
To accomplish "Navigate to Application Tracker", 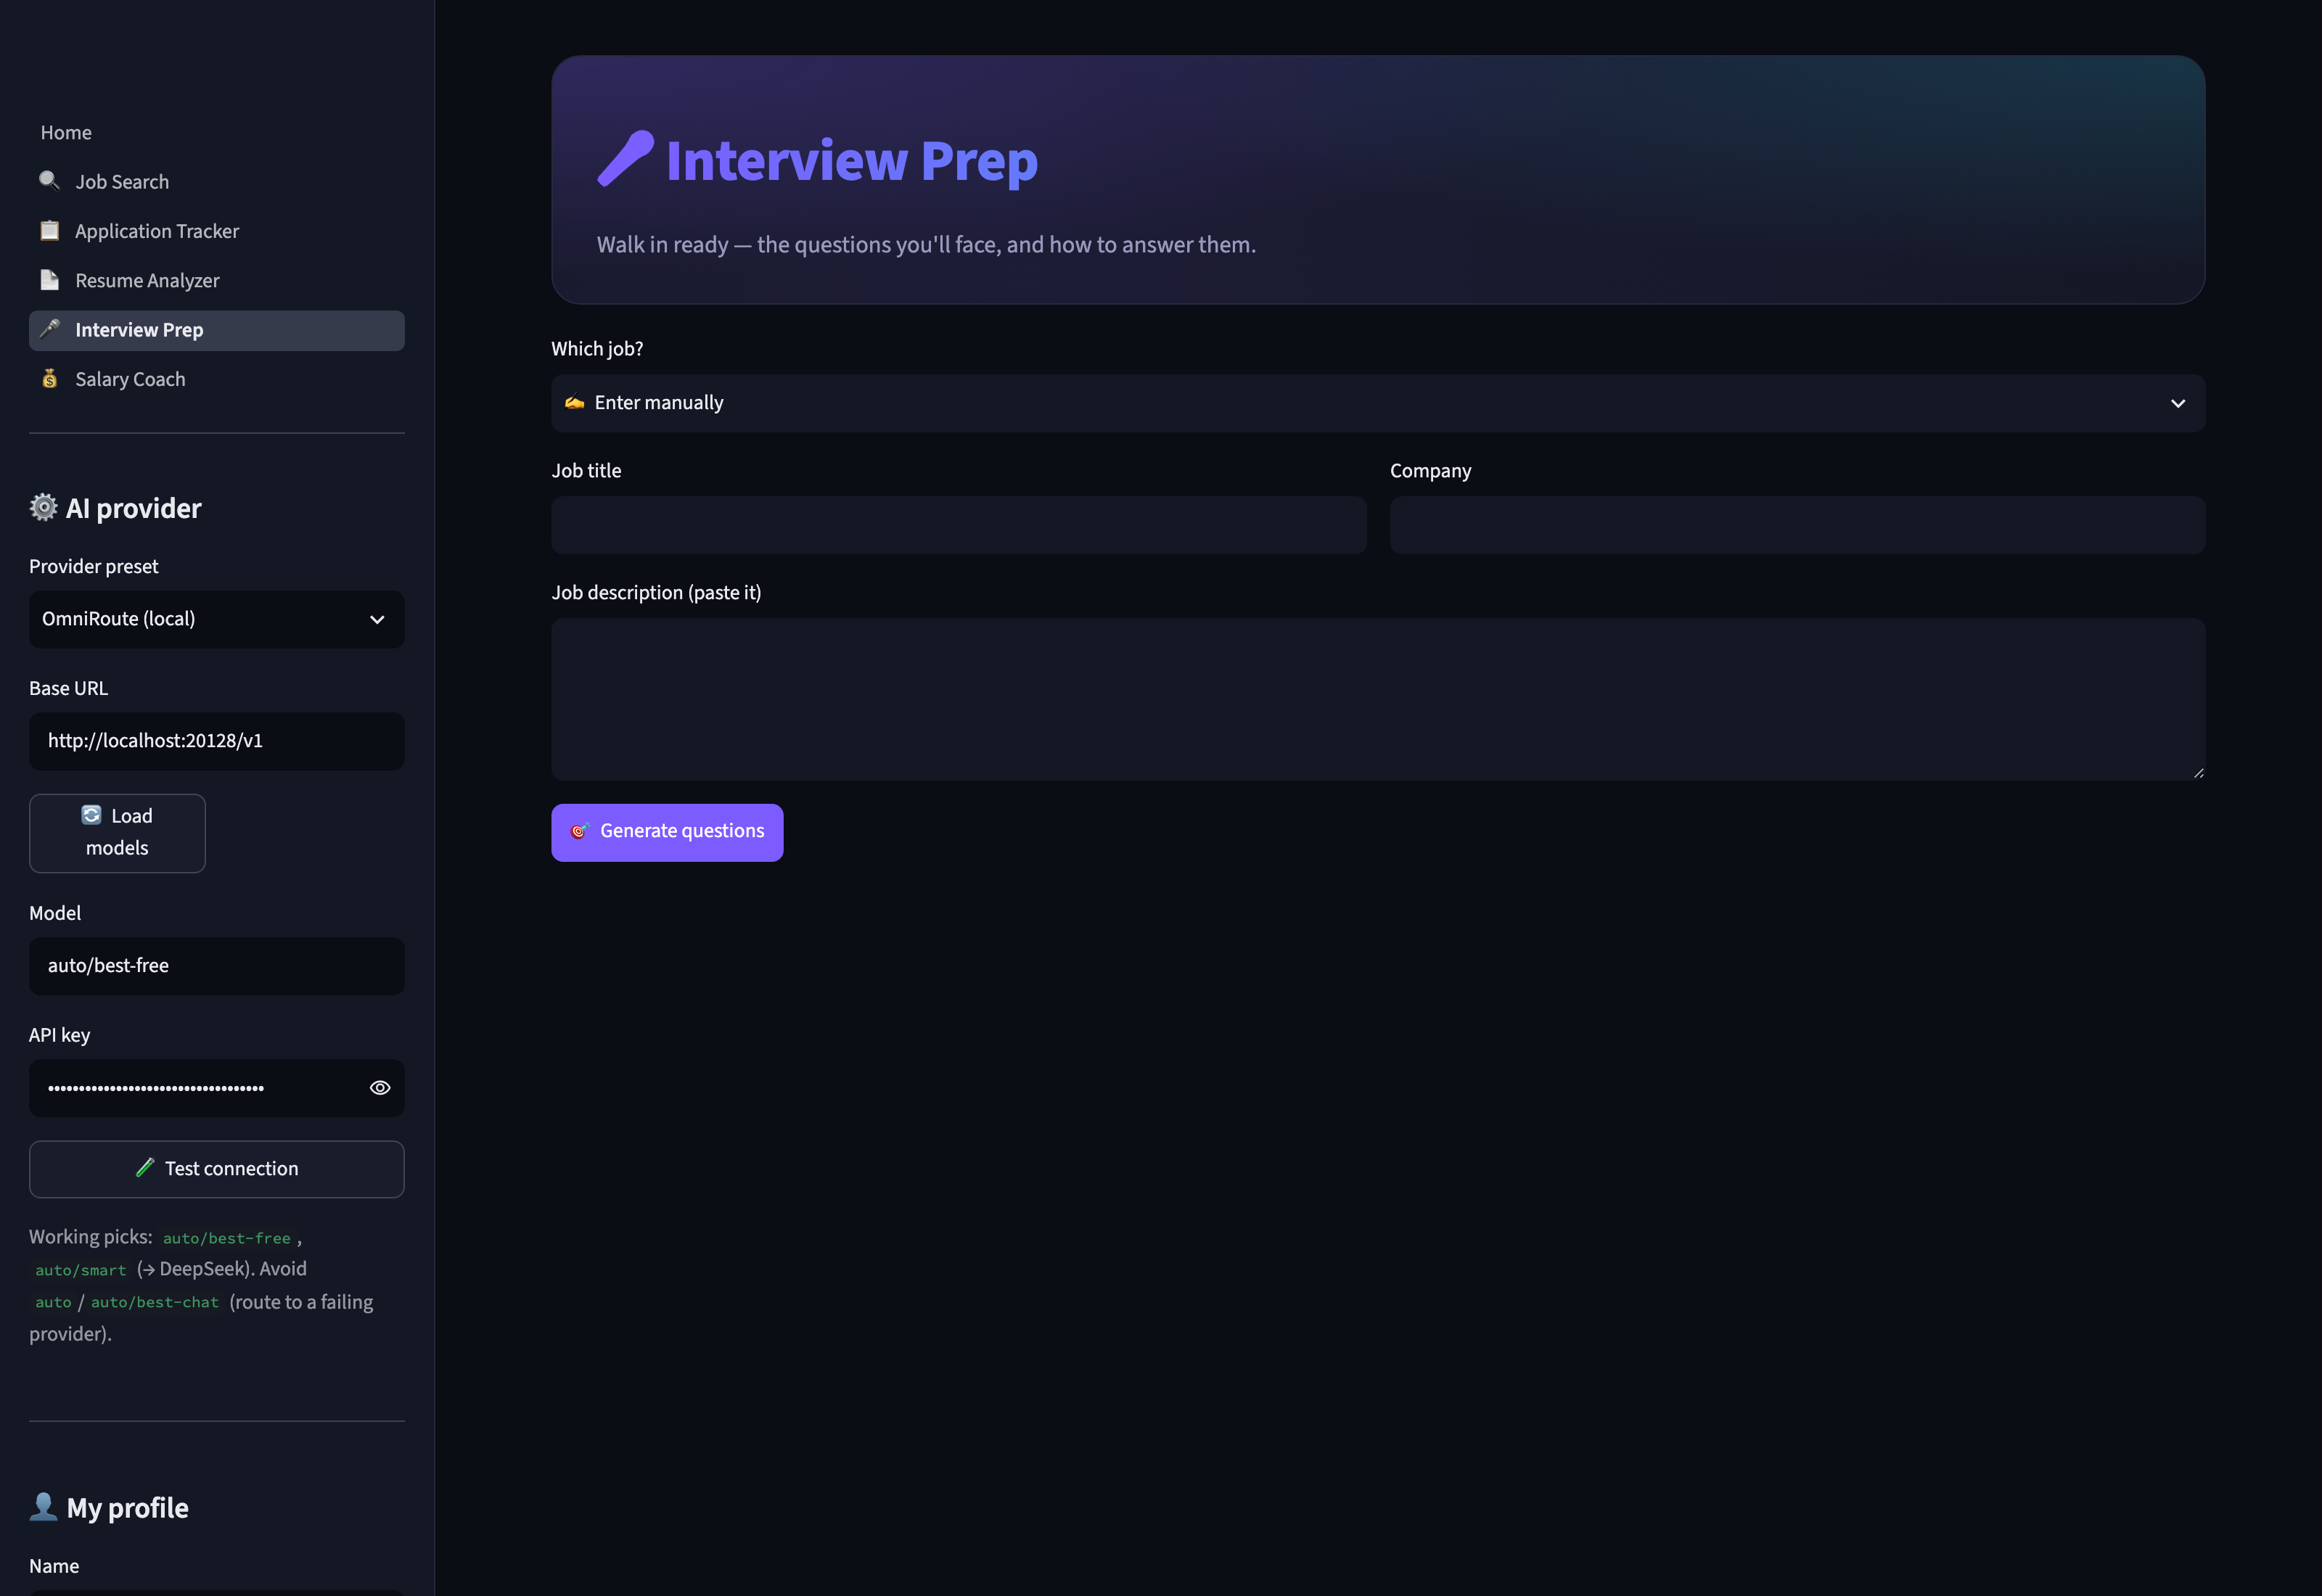I will (x=217, y=231).
